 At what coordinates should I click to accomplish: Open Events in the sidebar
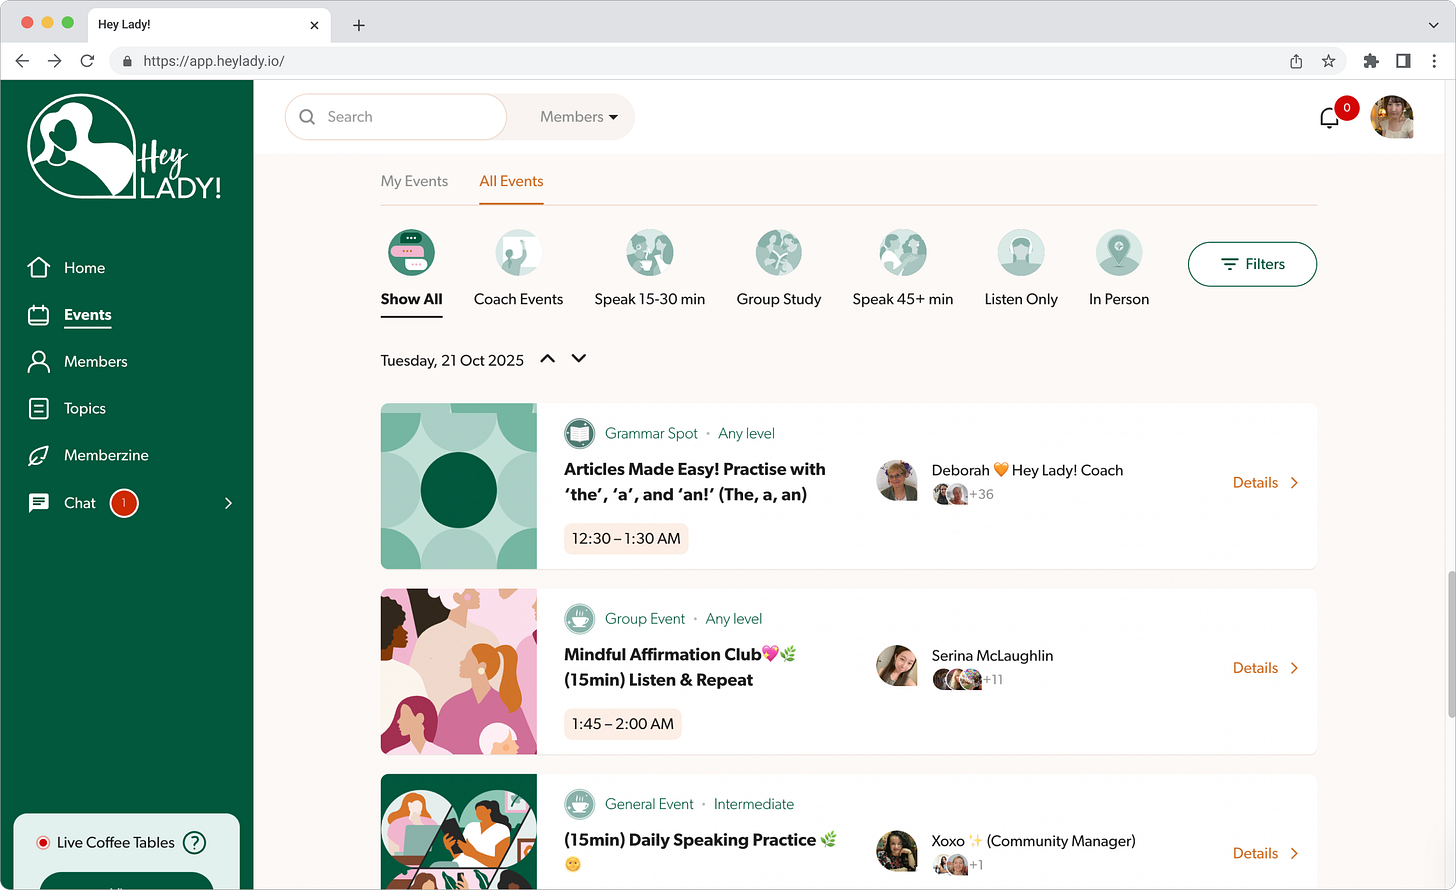coord(69,315)
